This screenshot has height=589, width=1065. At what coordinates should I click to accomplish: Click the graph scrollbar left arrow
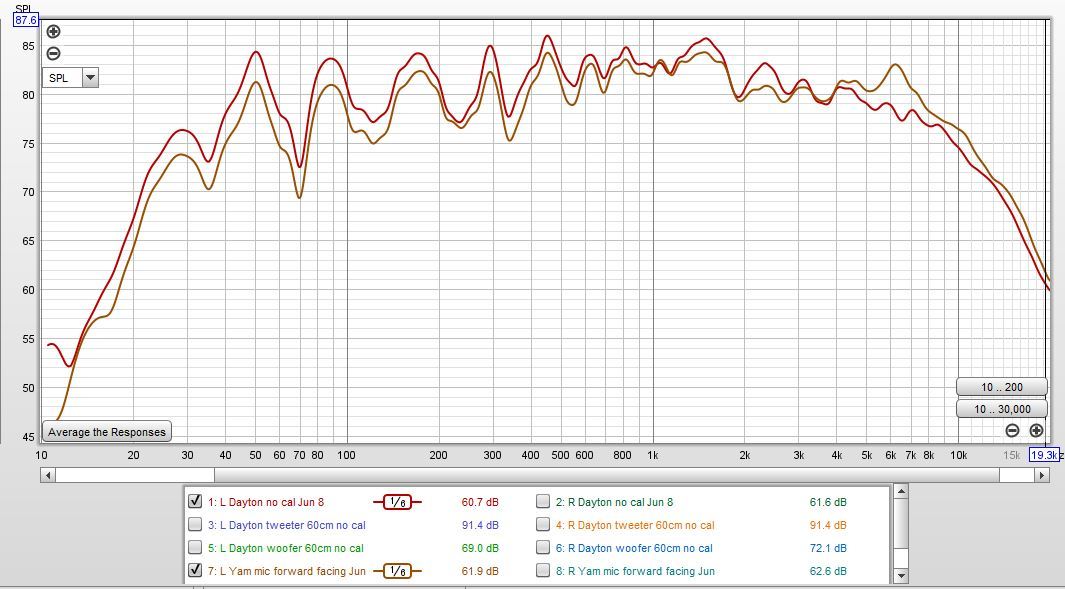click(48, 476)
